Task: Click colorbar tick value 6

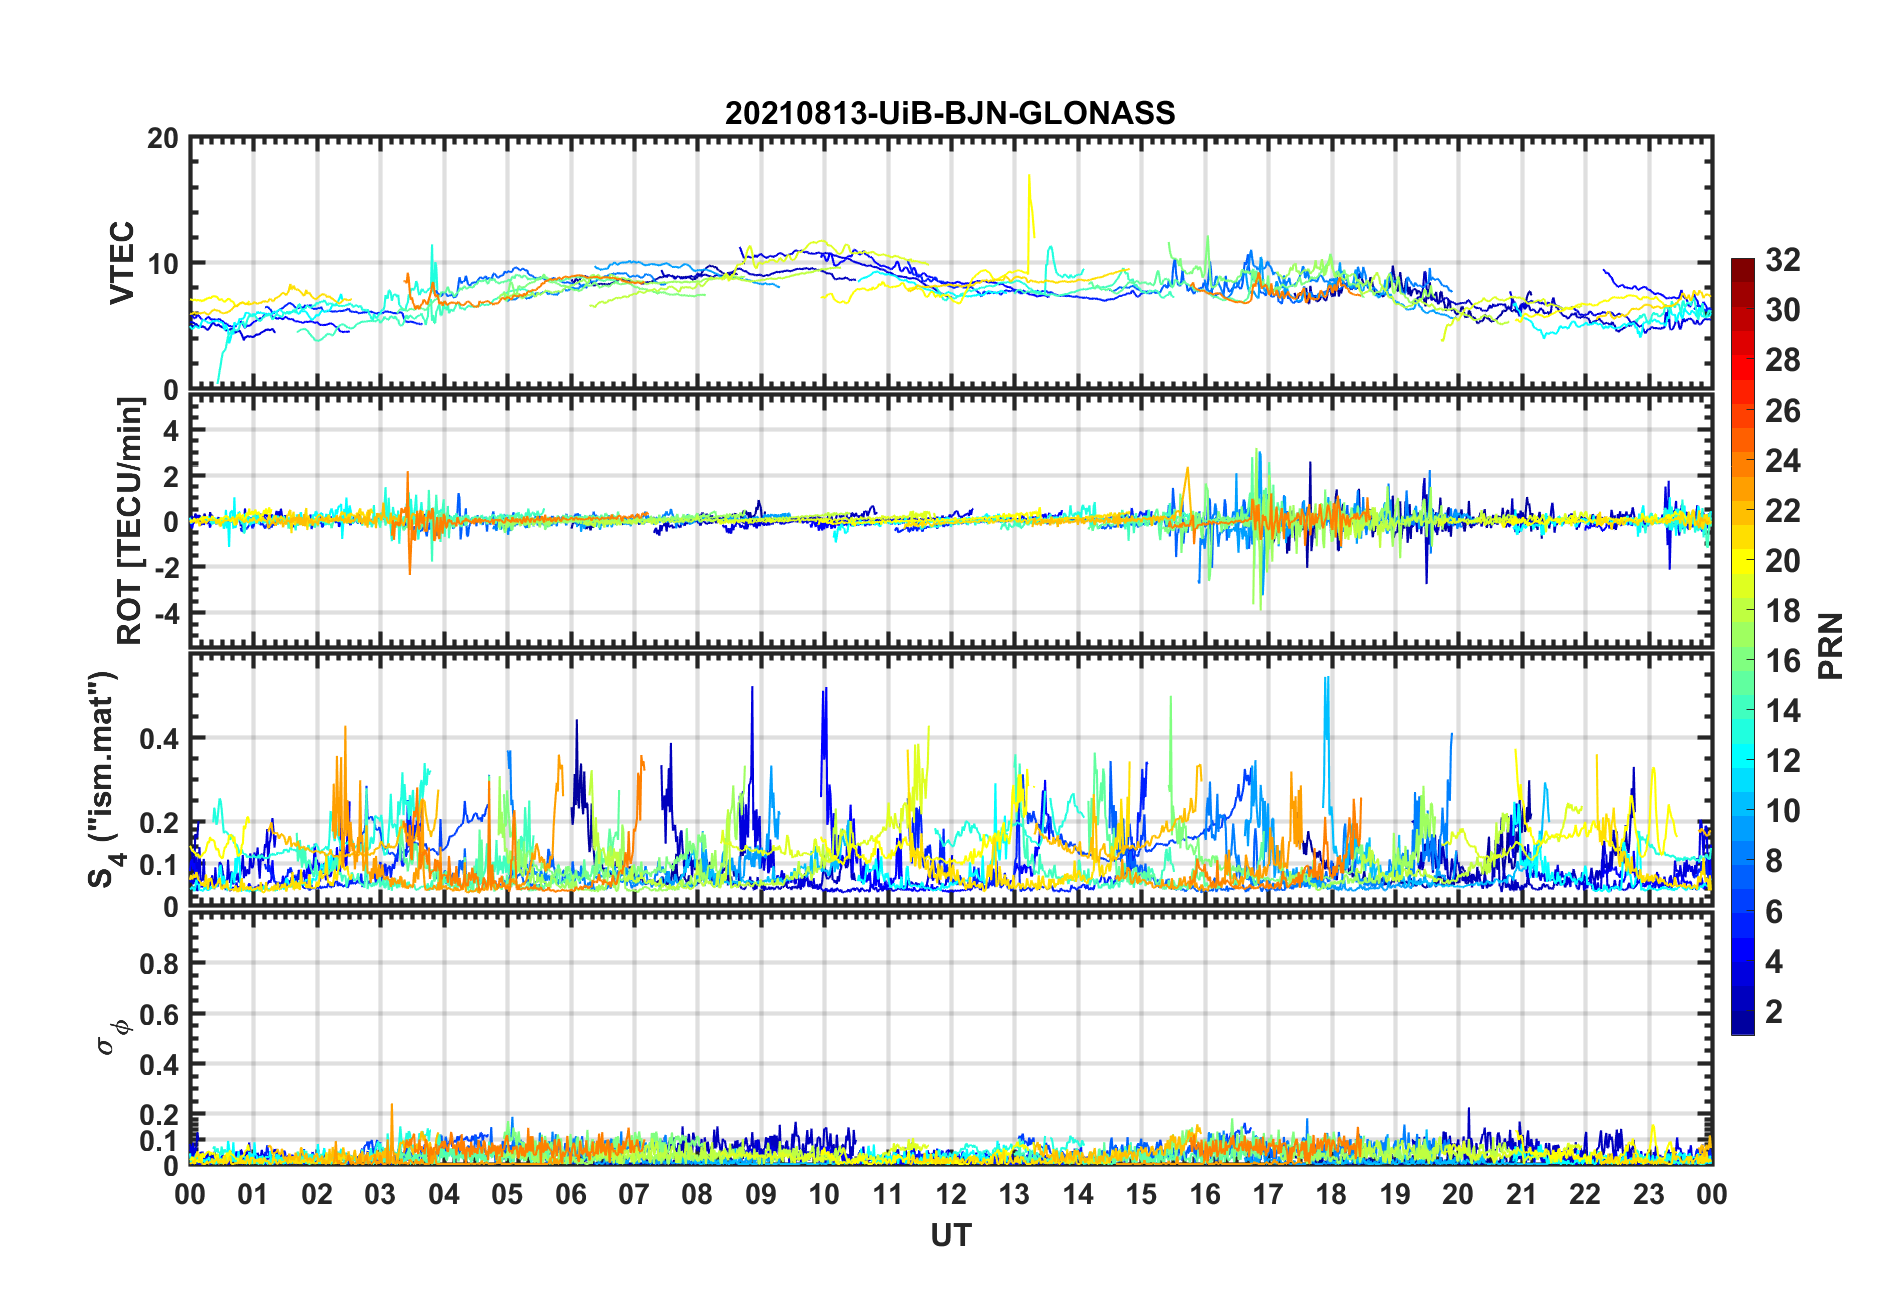Action: tap(1774, 911)
